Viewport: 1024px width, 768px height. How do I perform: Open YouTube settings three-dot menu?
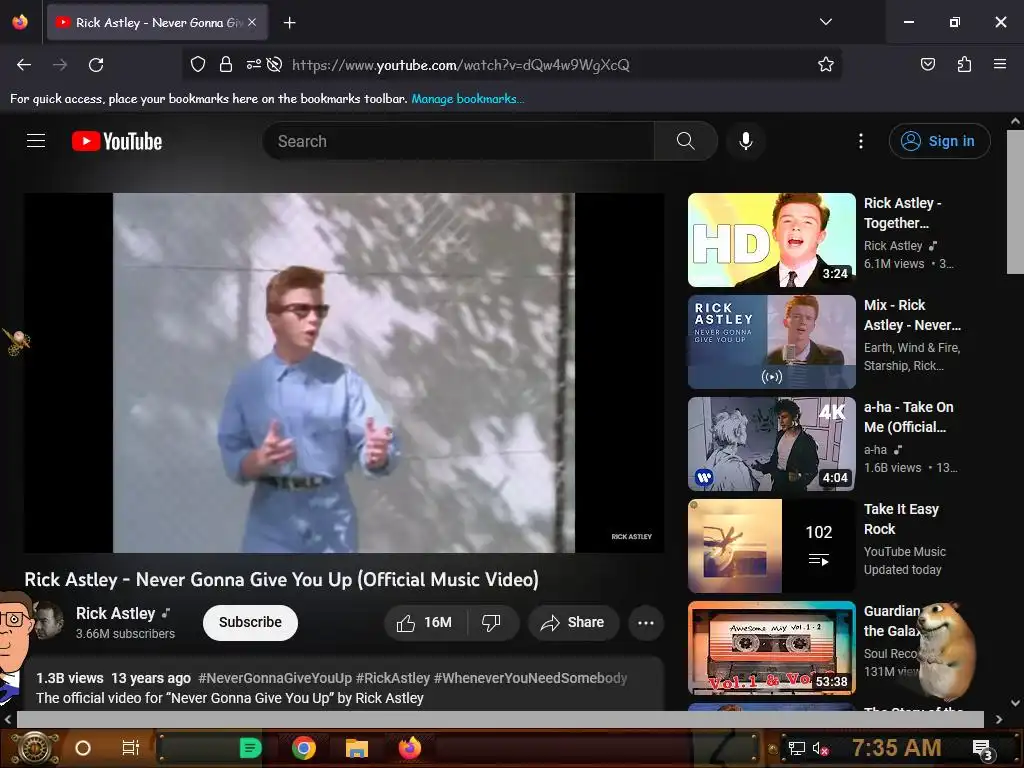tap(861, 141)
